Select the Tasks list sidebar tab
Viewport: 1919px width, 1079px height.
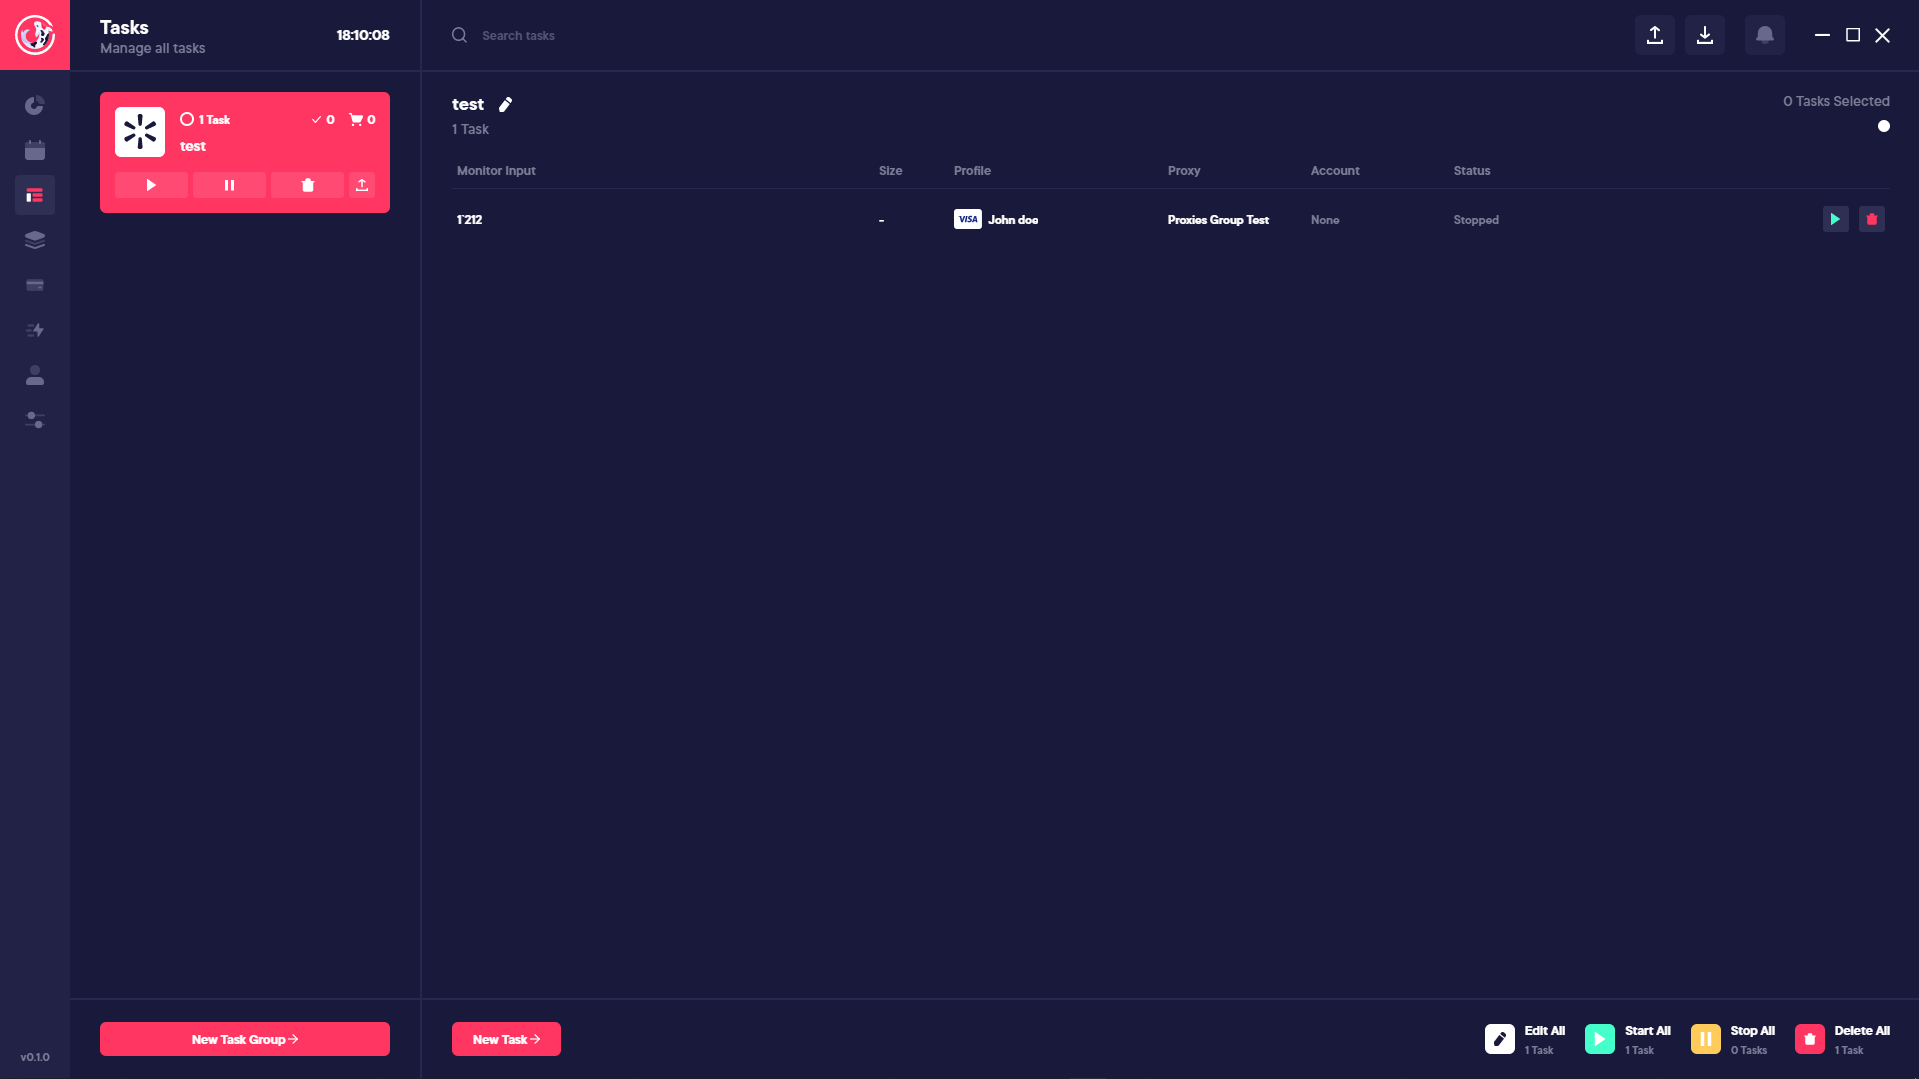tap(35, 195)
